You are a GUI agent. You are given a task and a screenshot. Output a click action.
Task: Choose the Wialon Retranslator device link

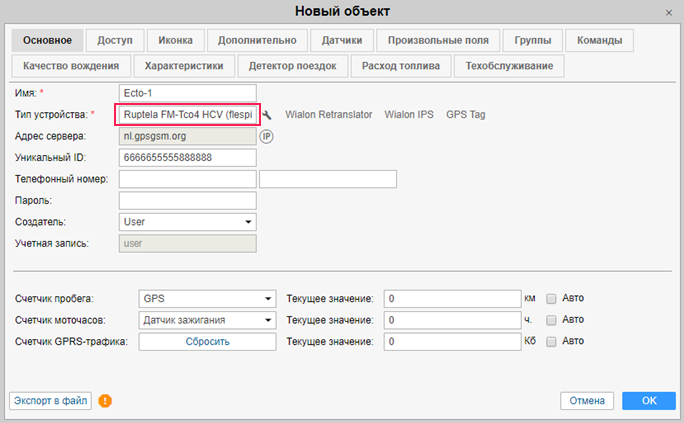(329, 115)
